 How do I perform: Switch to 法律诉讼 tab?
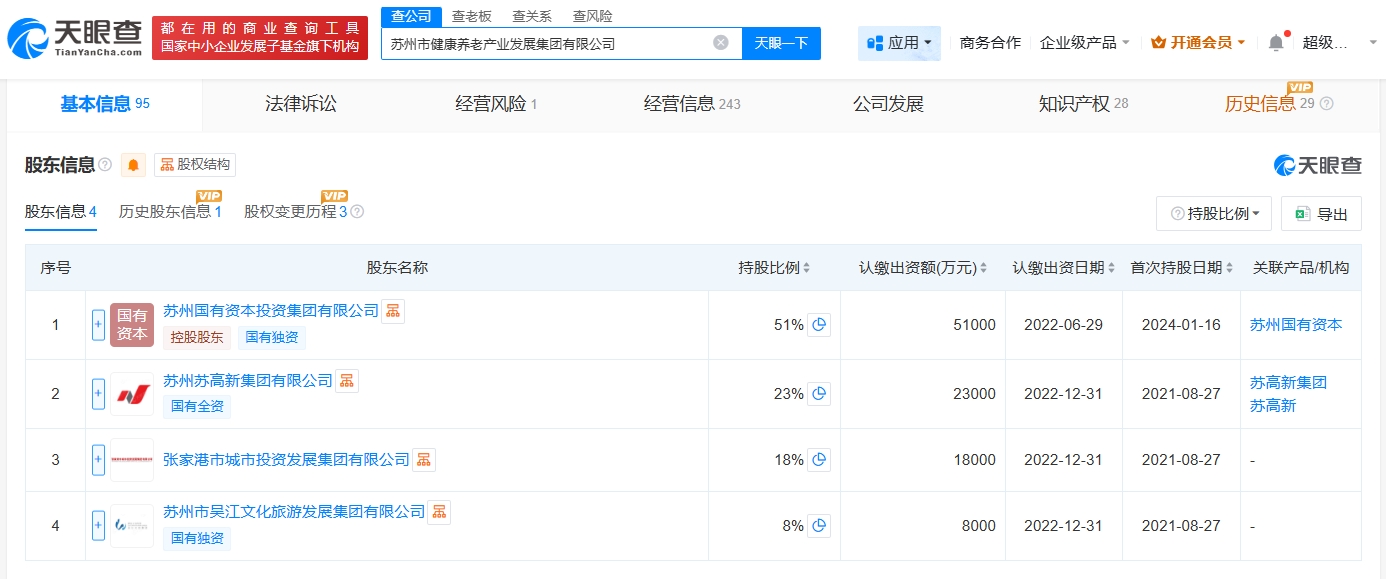[300, 104]
